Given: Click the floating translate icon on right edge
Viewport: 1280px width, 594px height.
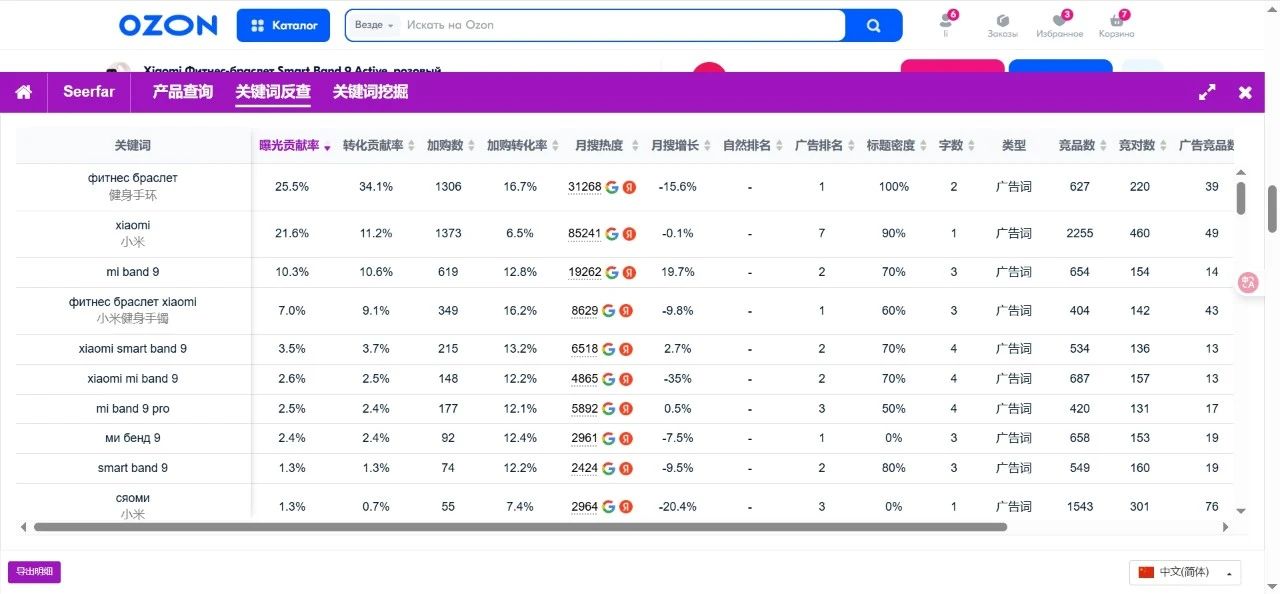Looking at the screenshot, I should point(1247,283).
